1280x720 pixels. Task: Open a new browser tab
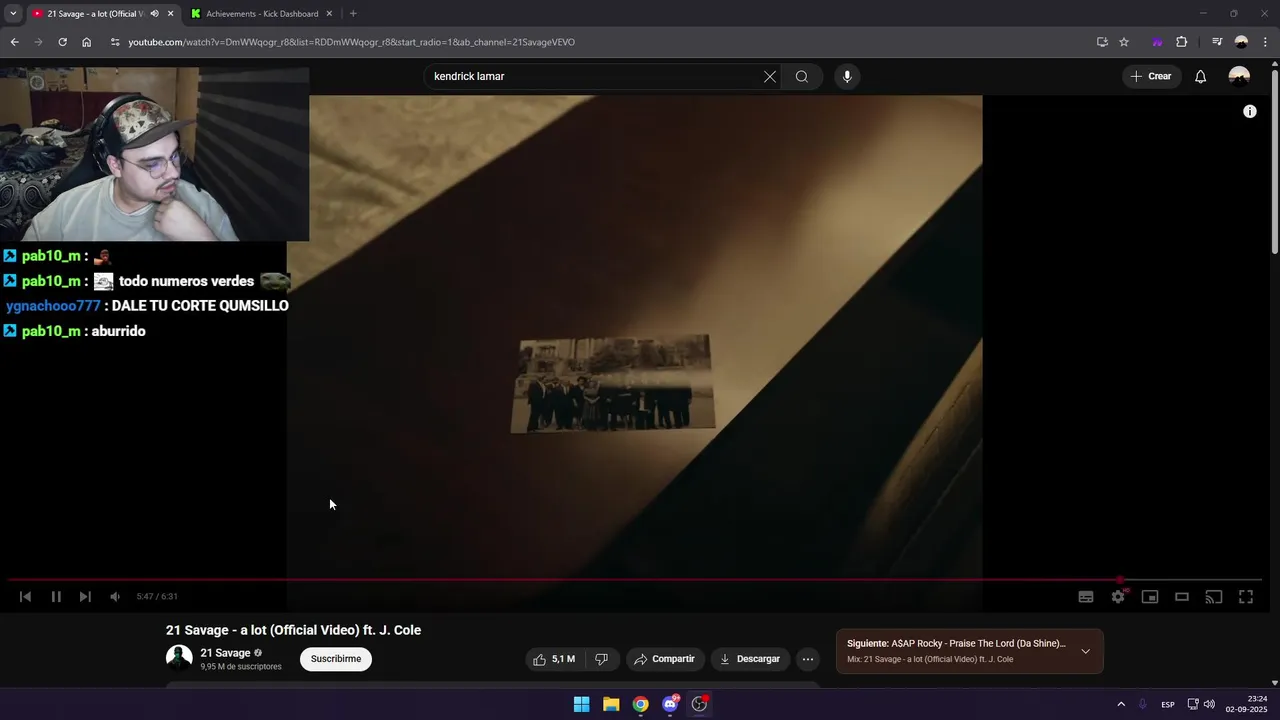[x=353, y=14]
